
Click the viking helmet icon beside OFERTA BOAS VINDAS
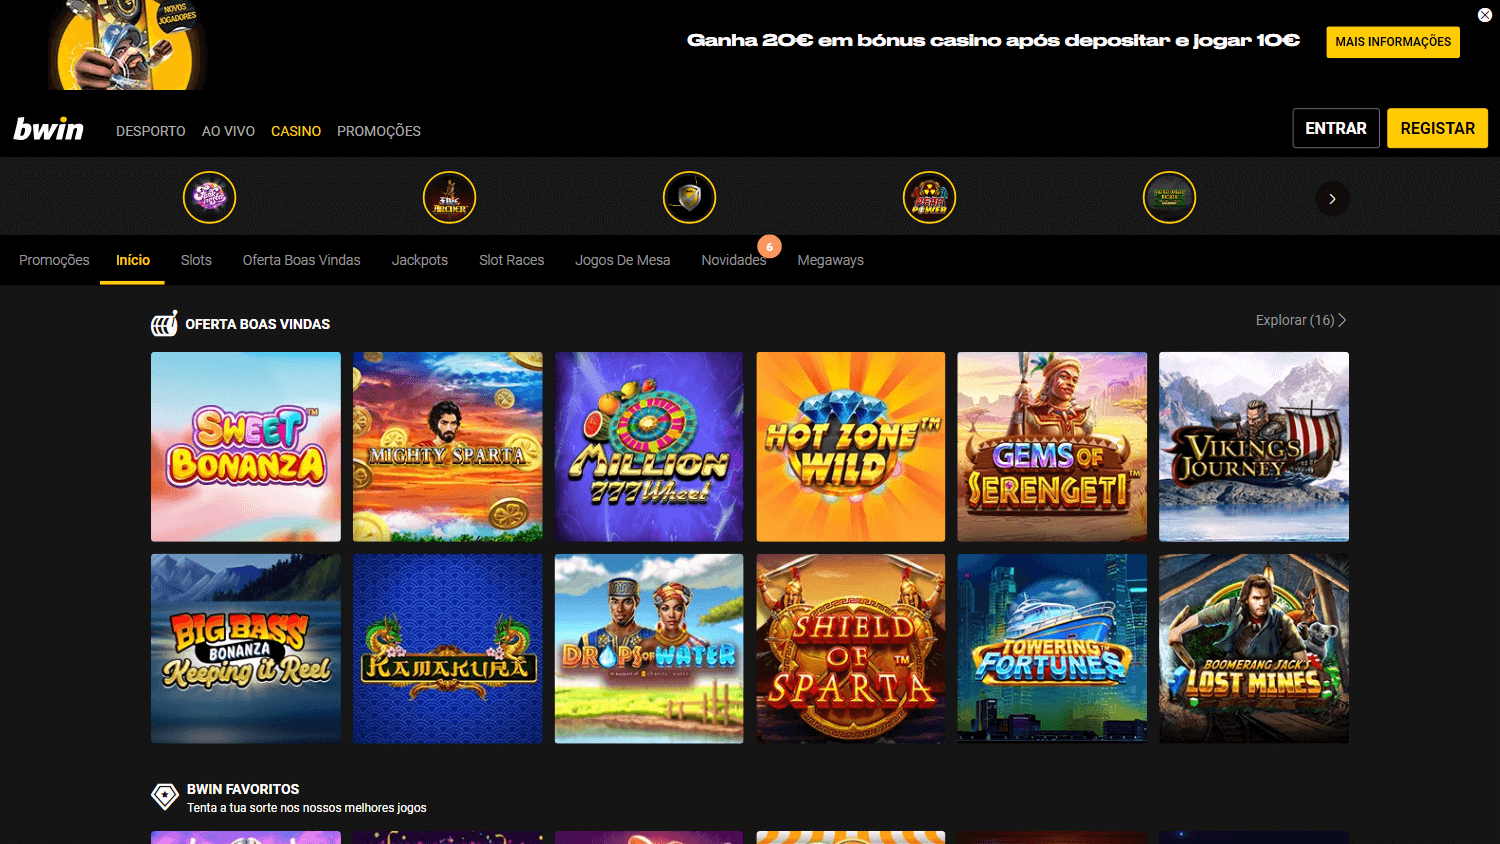163,323
